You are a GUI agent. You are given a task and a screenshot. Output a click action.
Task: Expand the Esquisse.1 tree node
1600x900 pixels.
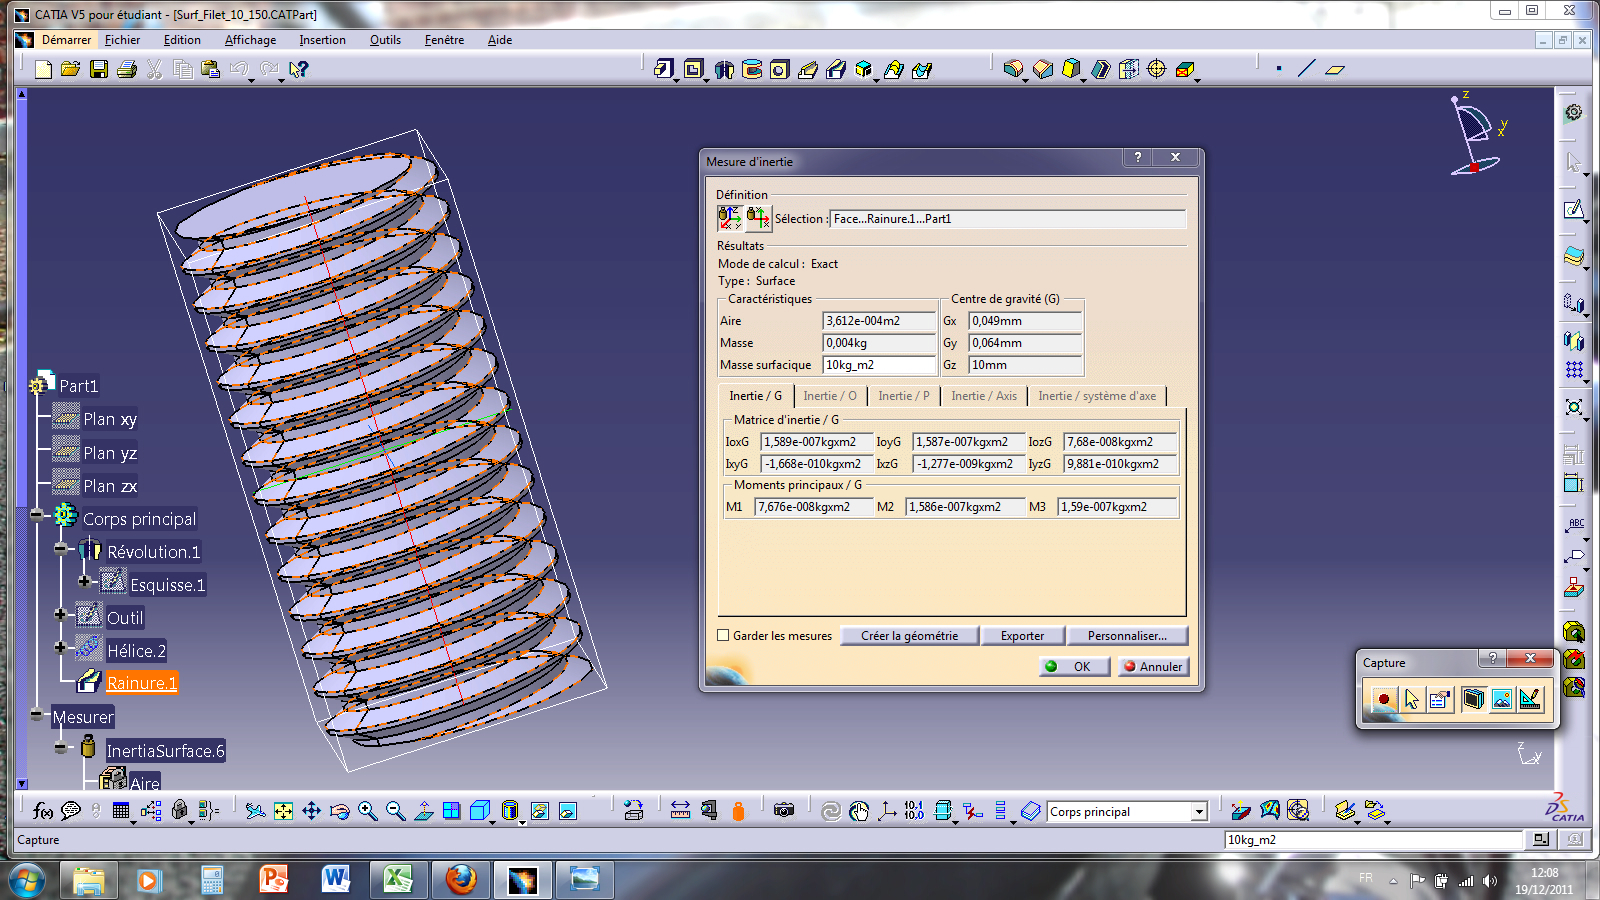point(85,581)
